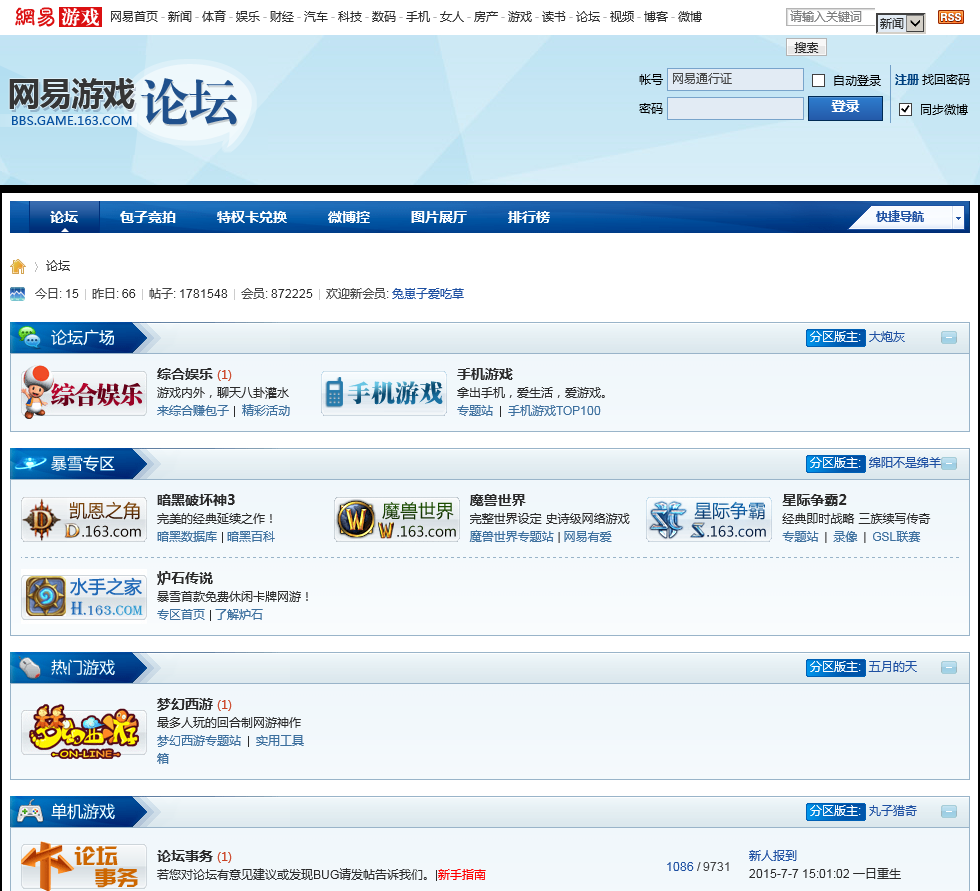Open the 网易有爱 link
Image resolution: width=980 pixels, height=891 pixels.
[x=588, y=537]
